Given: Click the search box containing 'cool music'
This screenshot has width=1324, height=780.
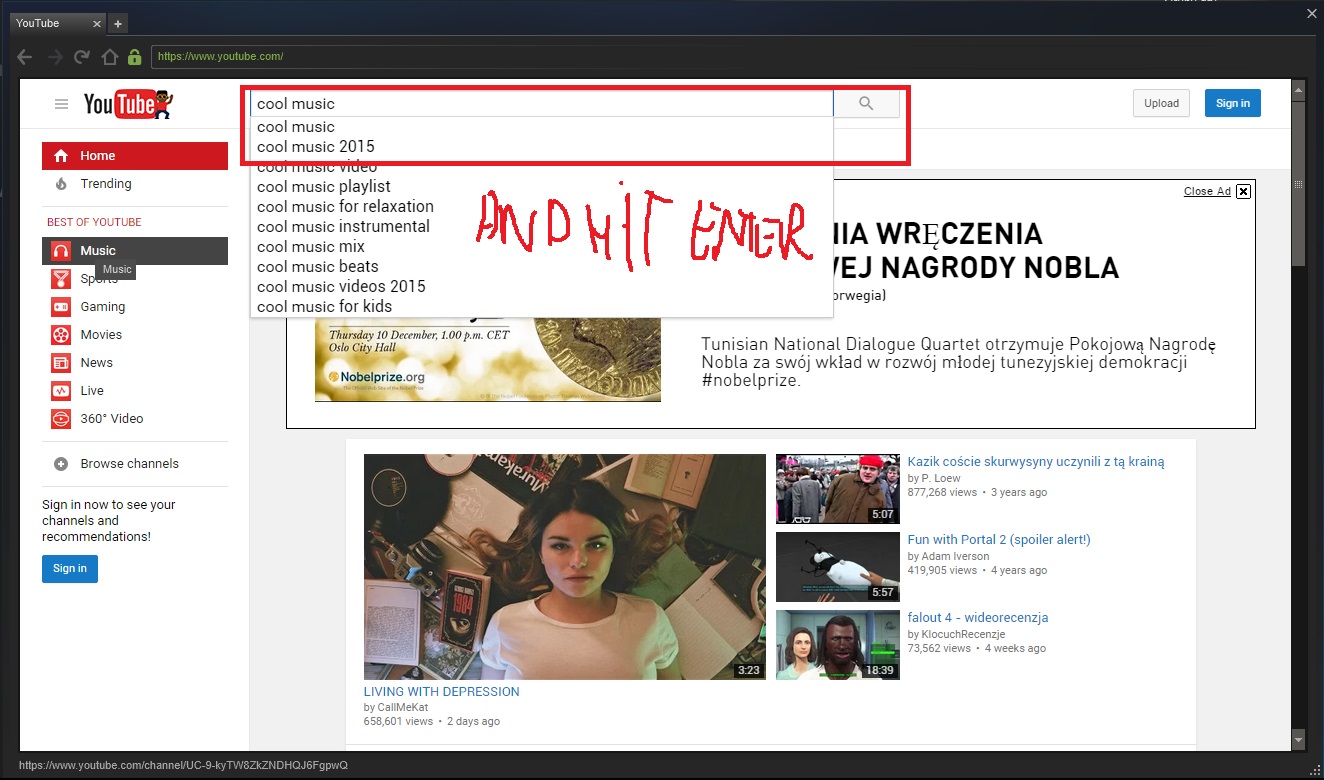Looking at the screenshot, I should [x=541, y=104].
